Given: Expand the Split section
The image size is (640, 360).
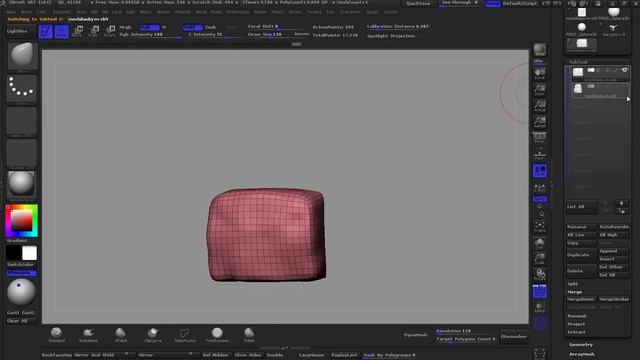Looking at the screenshot, I should [x=573, y=284].
